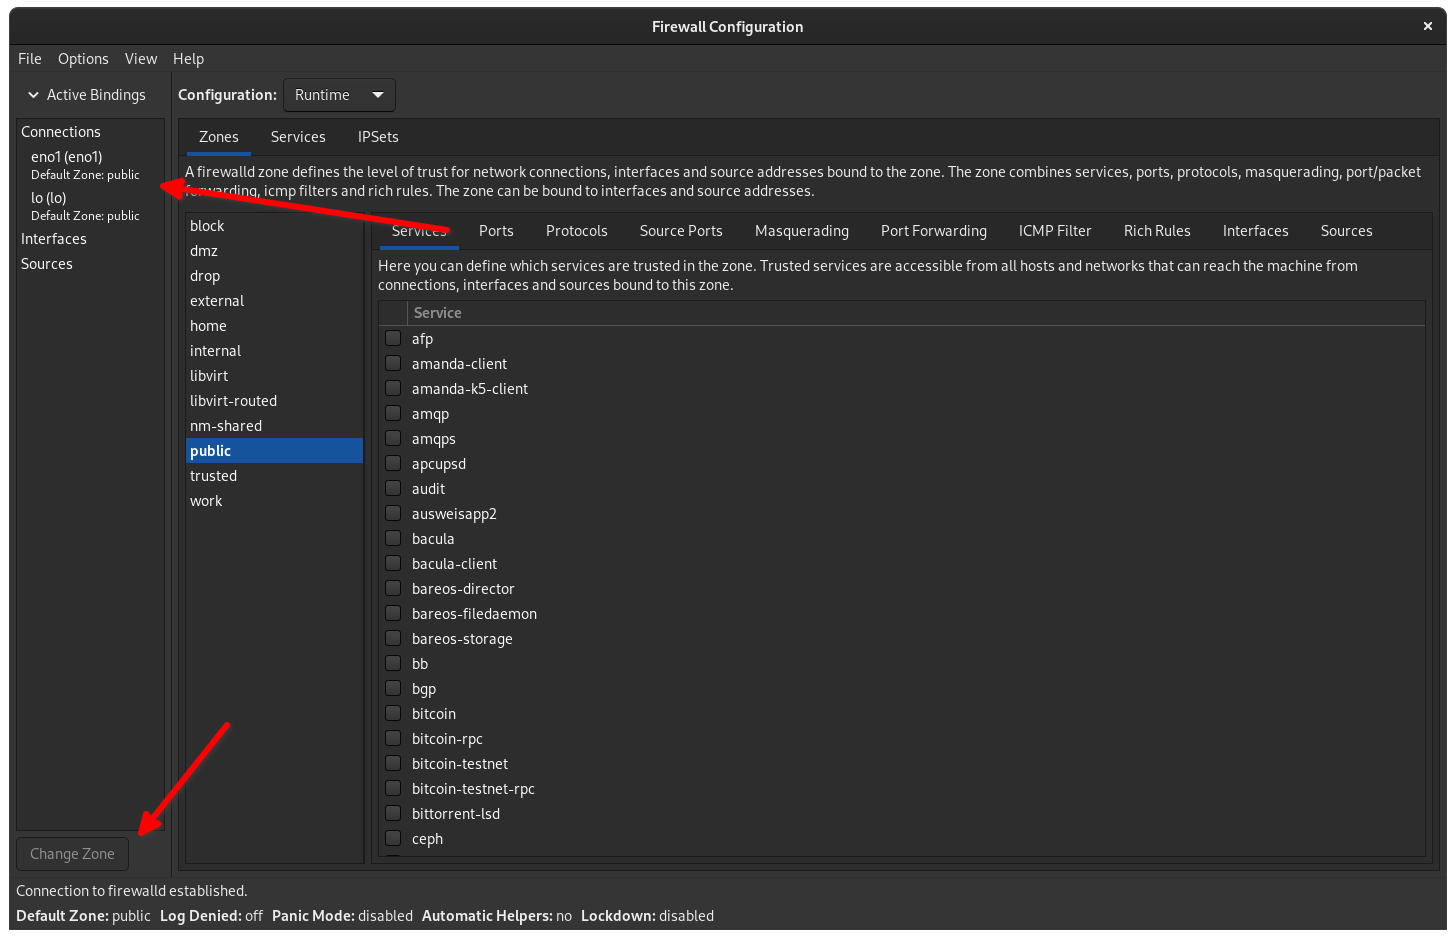Enable the bittorrent-lsd service

pos(392,813)
